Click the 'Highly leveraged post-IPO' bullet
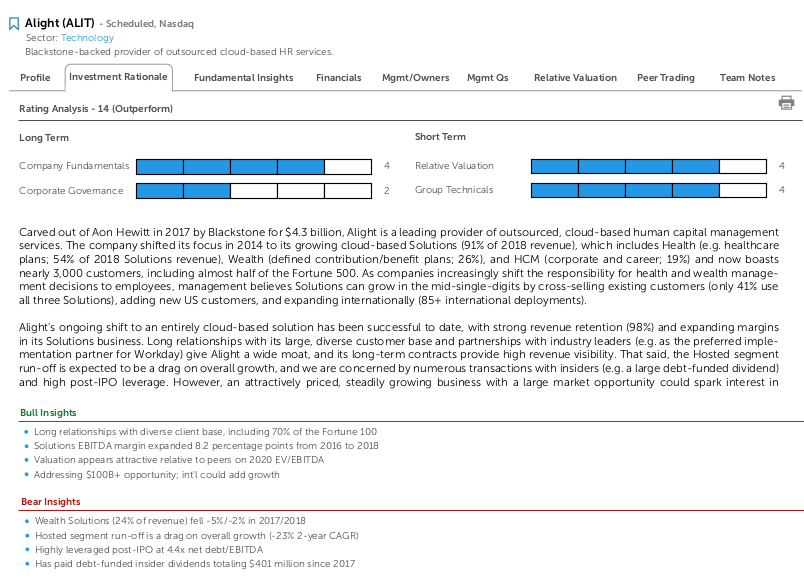804x578 pixels. (149, 550)
